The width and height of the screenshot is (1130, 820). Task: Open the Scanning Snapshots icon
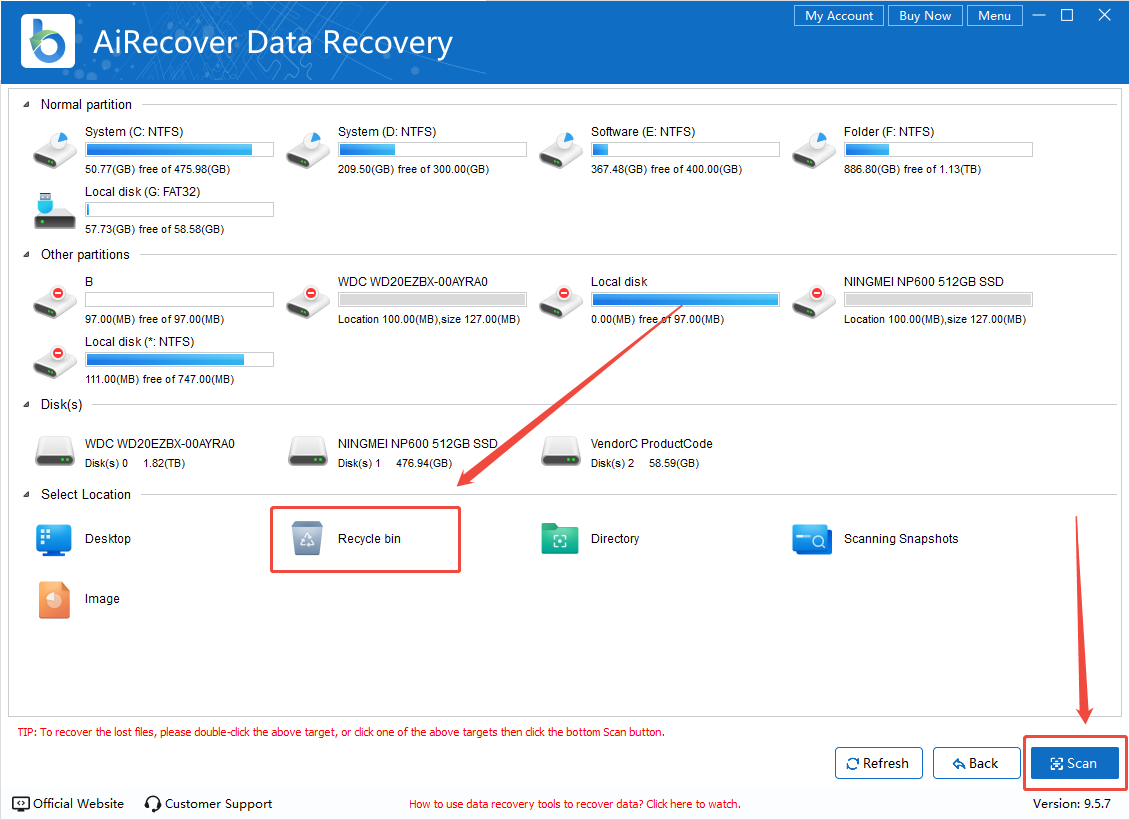coord(812,539)
